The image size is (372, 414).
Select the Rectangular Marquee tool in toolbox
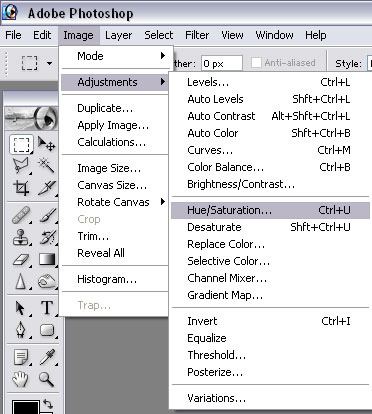(x=21, y=144)
